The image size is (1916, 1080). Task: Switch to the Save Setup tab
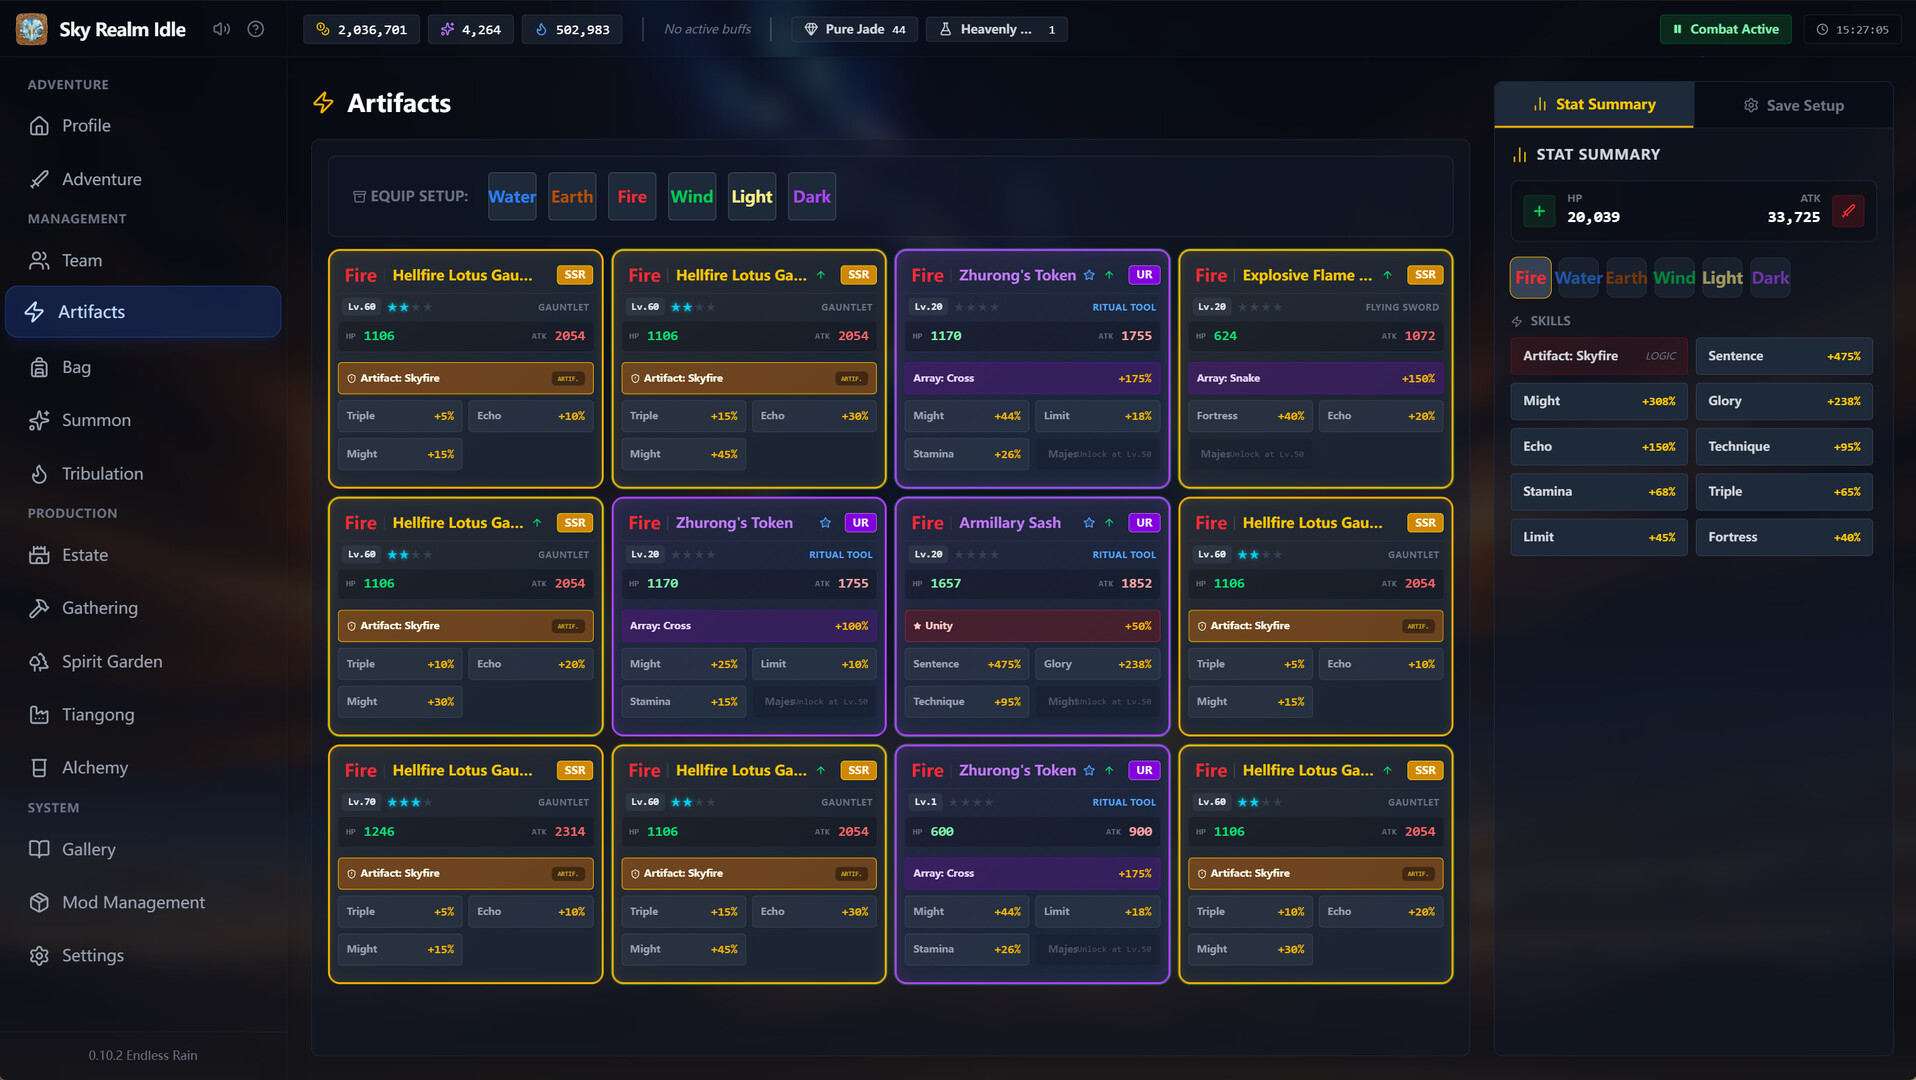click(x=1793, y=104)
